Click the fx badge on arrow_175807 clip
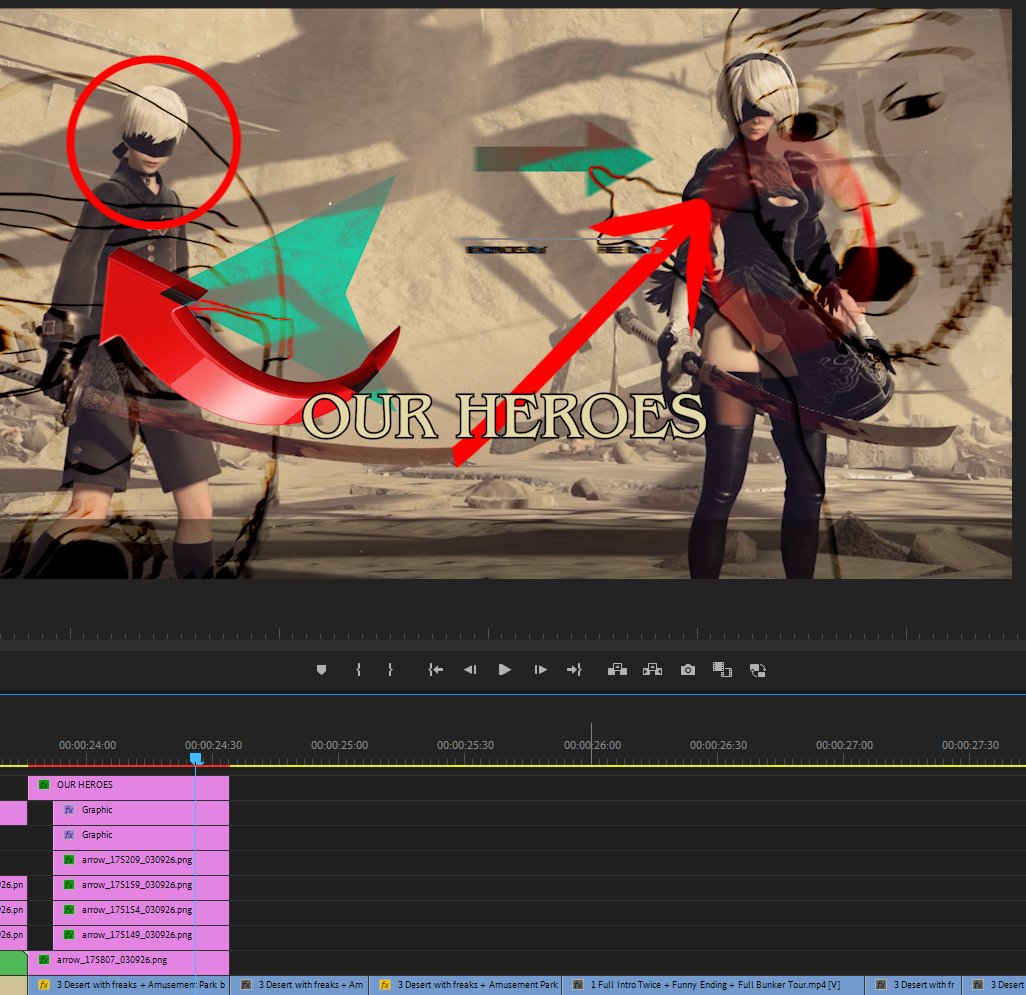The image size is (1026, 995). coord(44,960)
